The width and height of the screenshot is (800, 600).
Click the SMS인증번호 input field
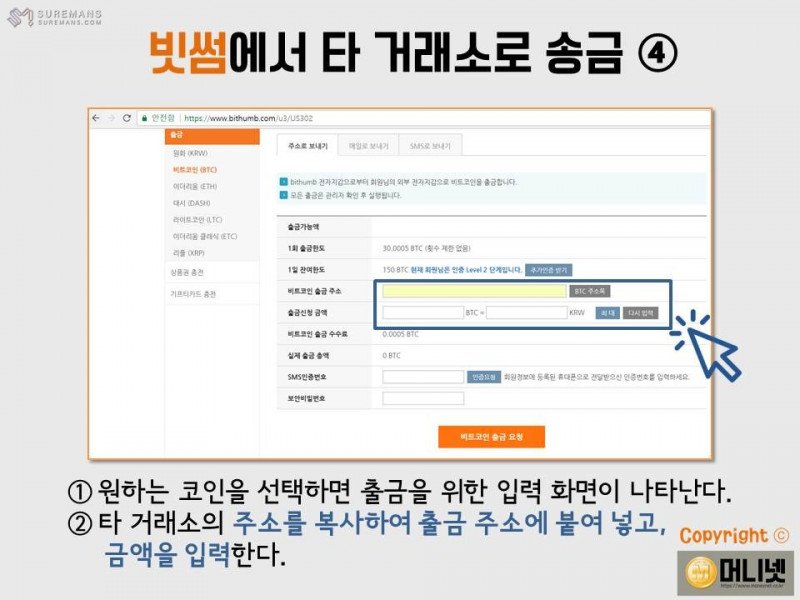pos(423,377)
